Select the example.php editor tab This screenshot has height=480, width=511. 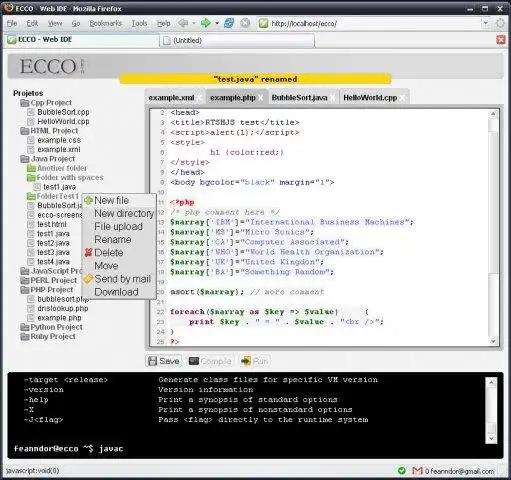tap(233, 98)
